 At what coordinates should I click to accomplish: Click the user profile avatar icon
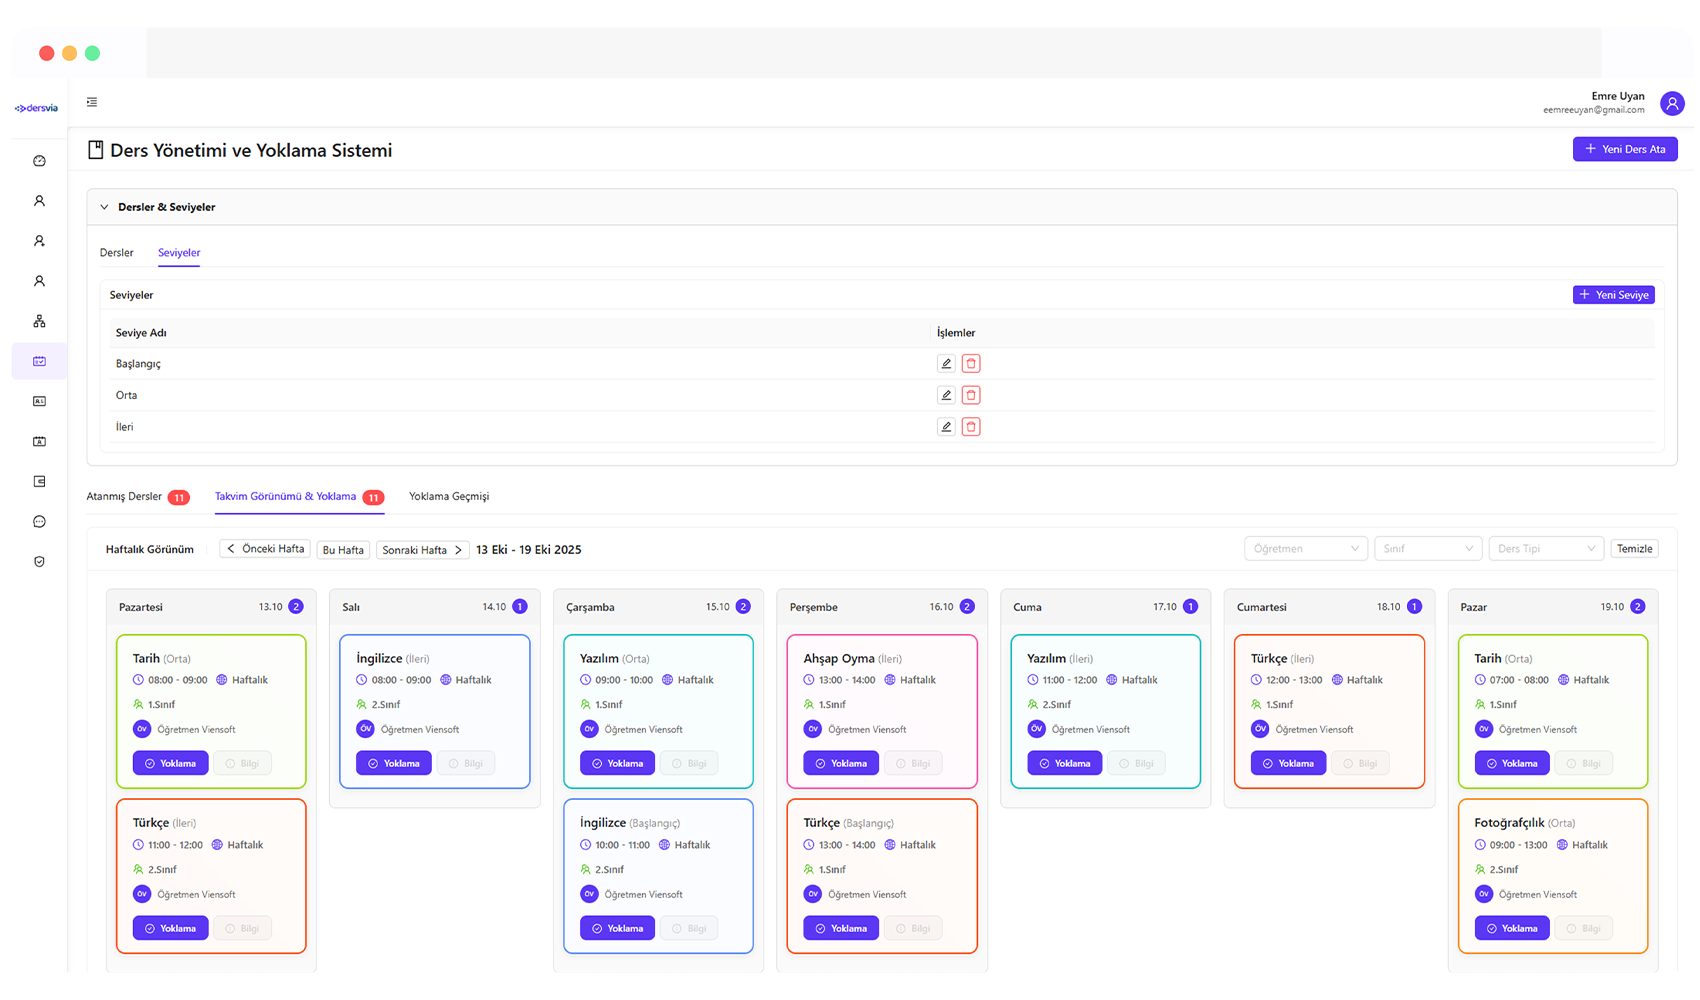pyautogui.click(x=1672, y=103)
